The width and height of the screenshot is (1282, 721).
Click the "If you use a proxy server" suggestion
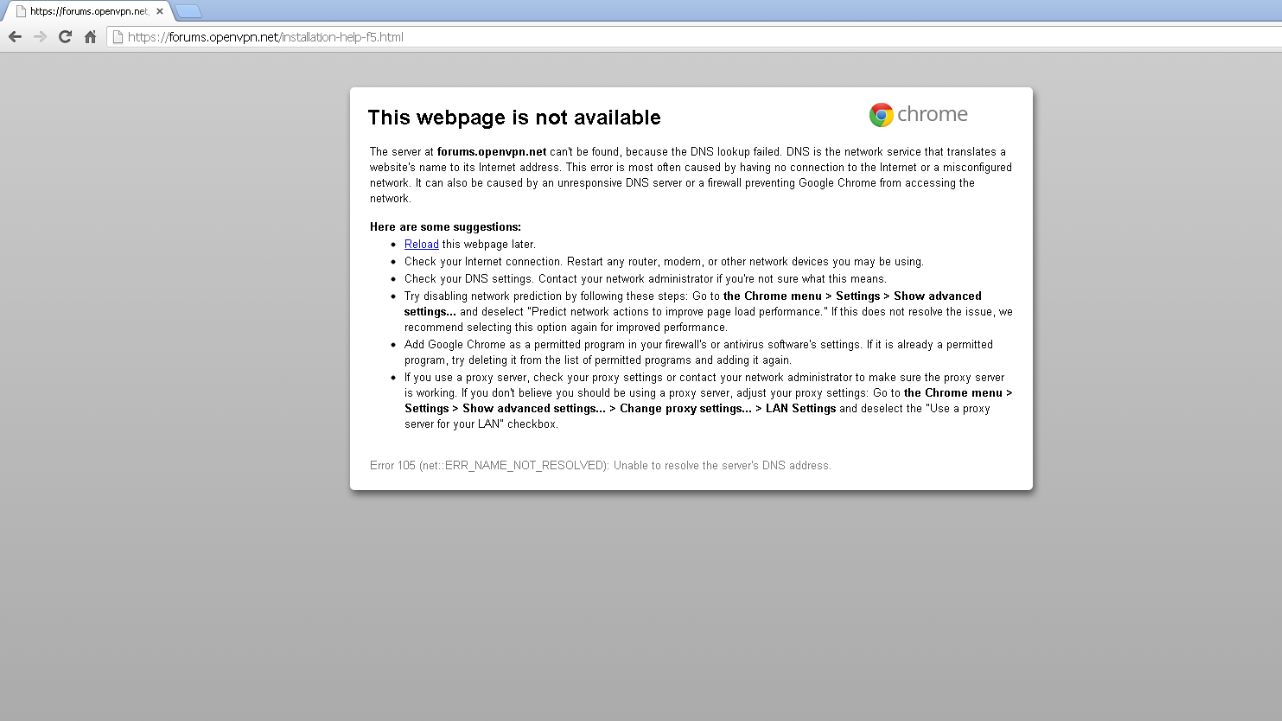[708, 400]
